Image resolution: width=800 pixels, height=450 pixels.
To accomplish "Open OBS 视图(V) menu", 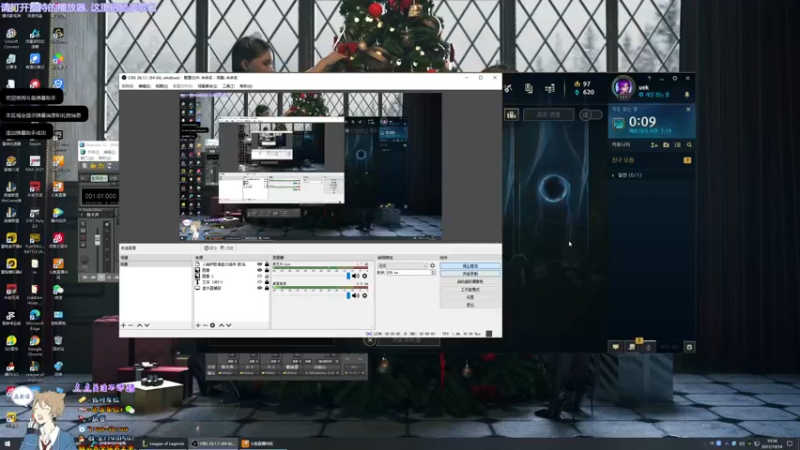I will pos(162,86).
